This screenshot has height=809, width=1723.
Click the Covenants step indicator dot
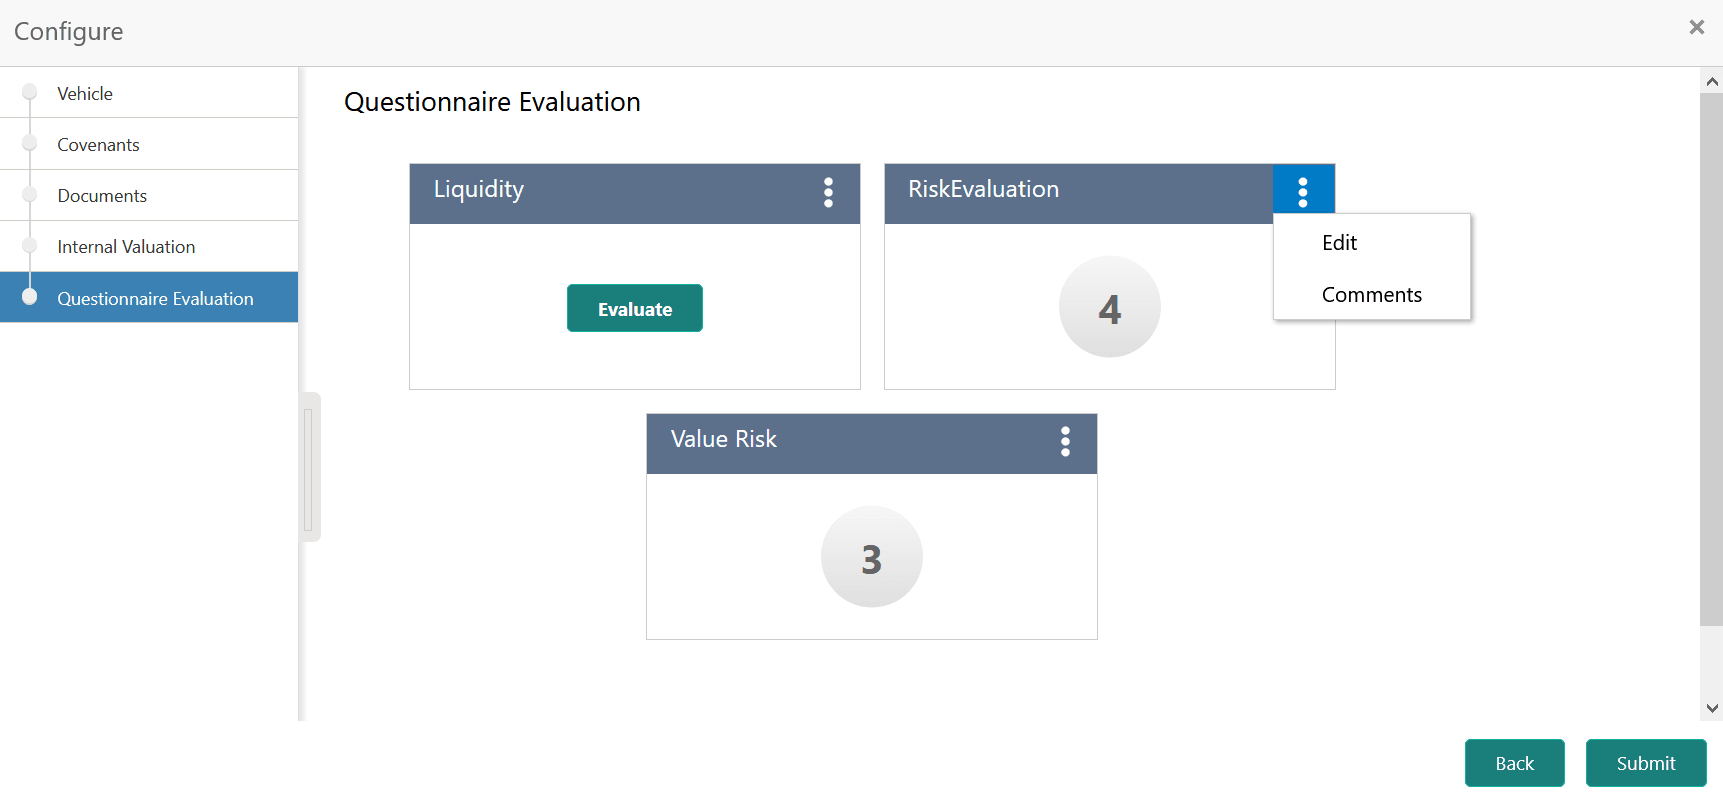click(x=28, y=143)
